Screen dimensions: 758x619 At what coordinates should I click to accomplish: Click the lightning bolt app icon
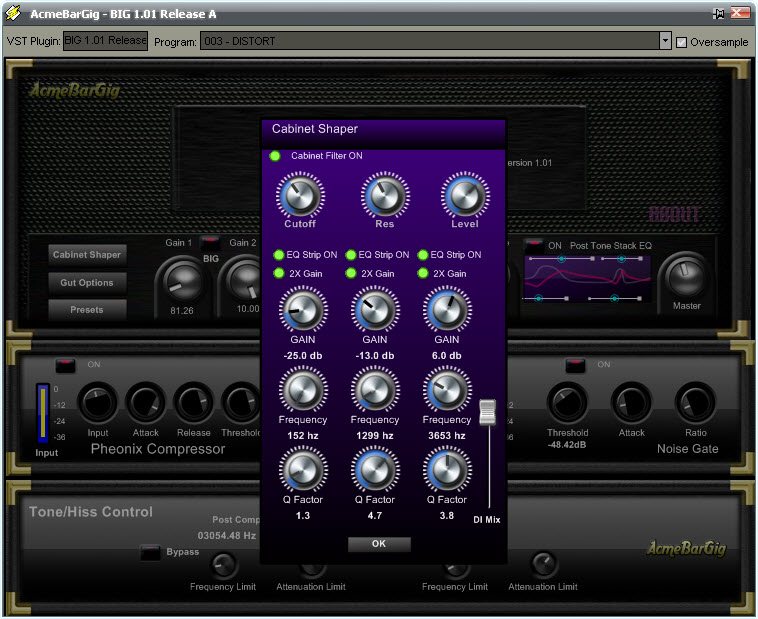coord(14,13)
